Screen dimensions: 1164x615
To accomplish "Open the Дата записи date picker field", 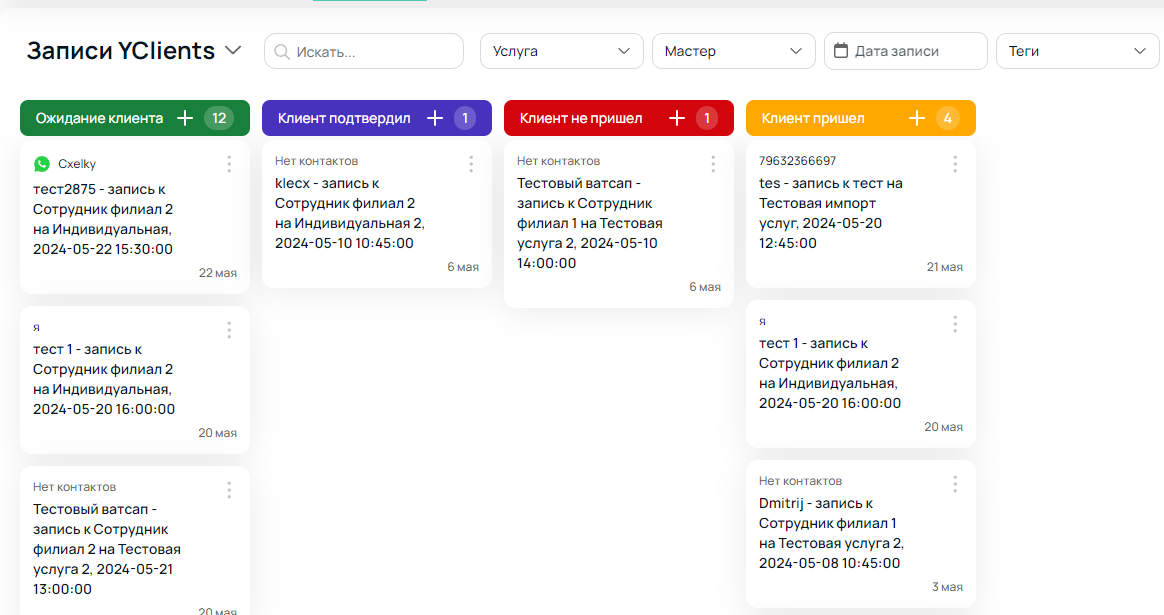I will coord(906,51).
